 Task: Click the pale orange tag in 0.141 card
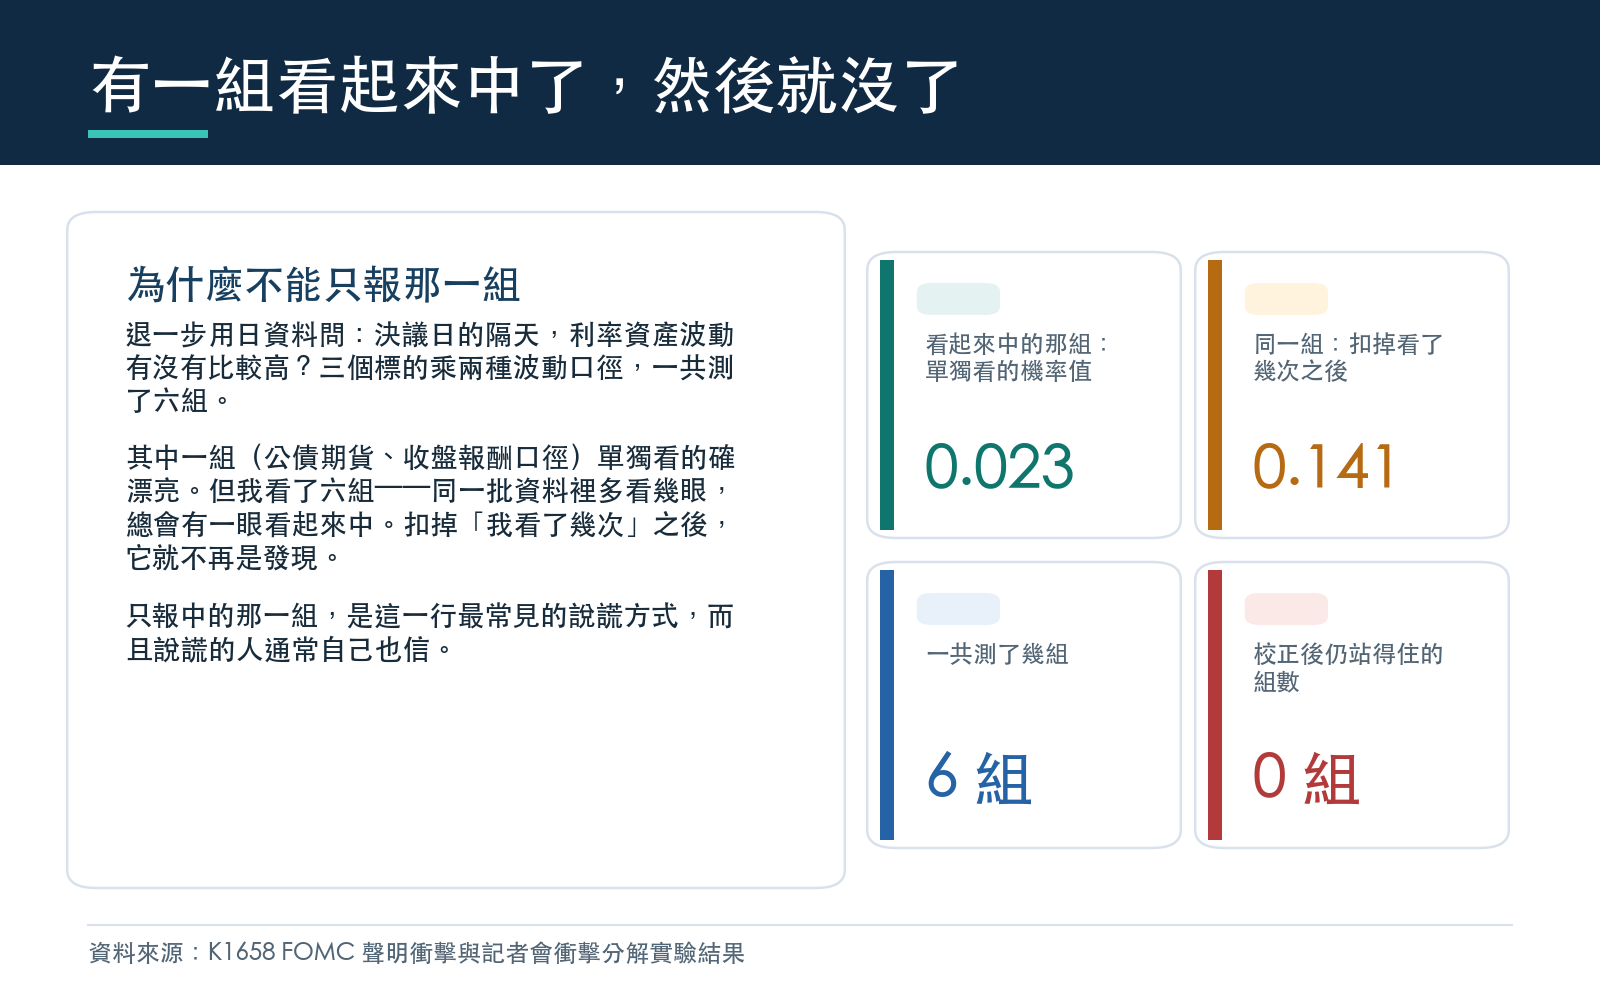pyautogui.click(x=1286, y=299)
